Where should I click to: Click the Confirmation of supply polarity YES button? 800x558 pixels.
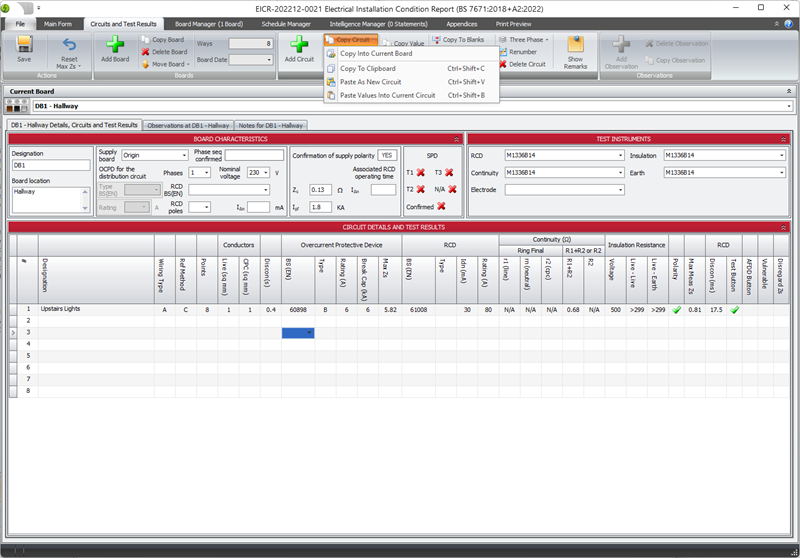tap(387, 155)
